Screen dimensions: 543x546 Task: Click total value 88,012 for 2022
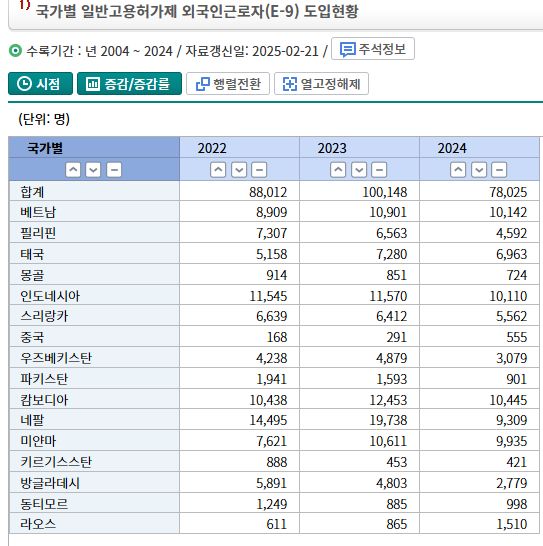[268, 192]
